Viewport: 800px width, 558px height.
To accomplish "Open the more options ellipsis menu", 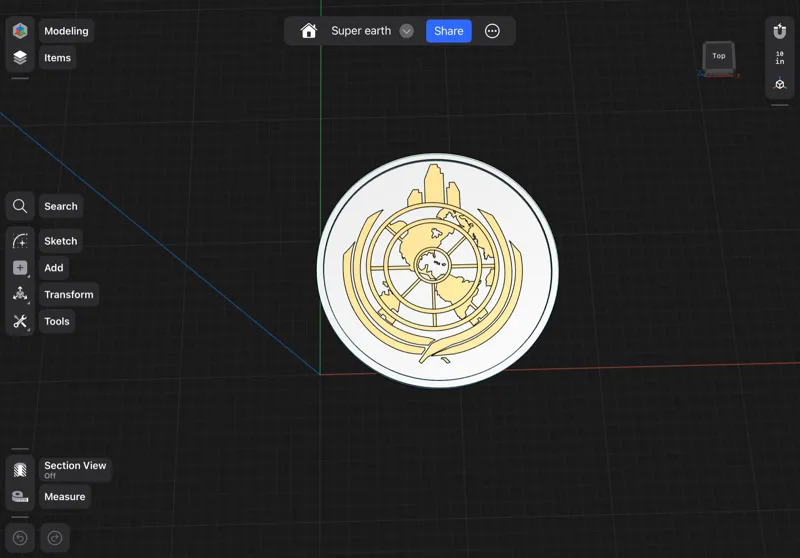I will coord(492,31).
